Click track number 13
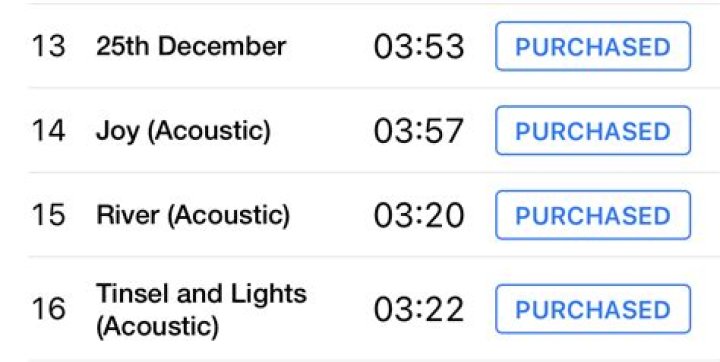 (x=48, y=47)
